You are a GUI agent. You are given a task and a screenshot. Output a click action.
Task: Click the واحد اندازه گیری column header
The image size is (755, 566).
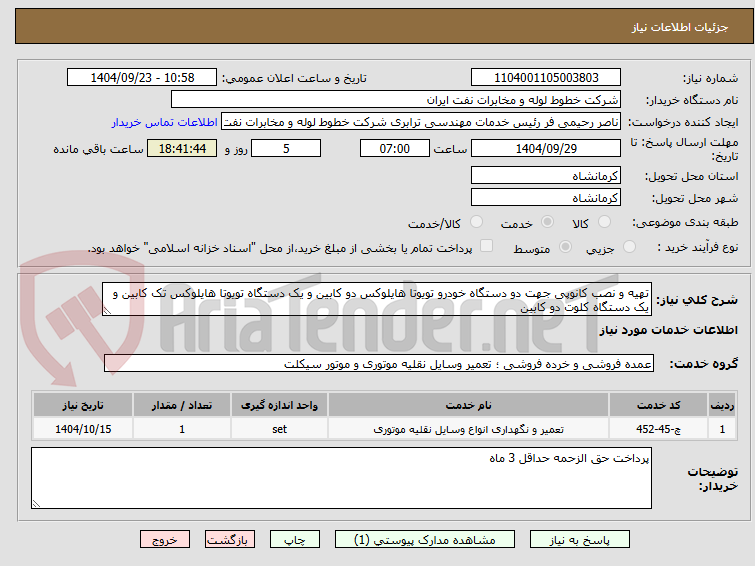(279, 405)
